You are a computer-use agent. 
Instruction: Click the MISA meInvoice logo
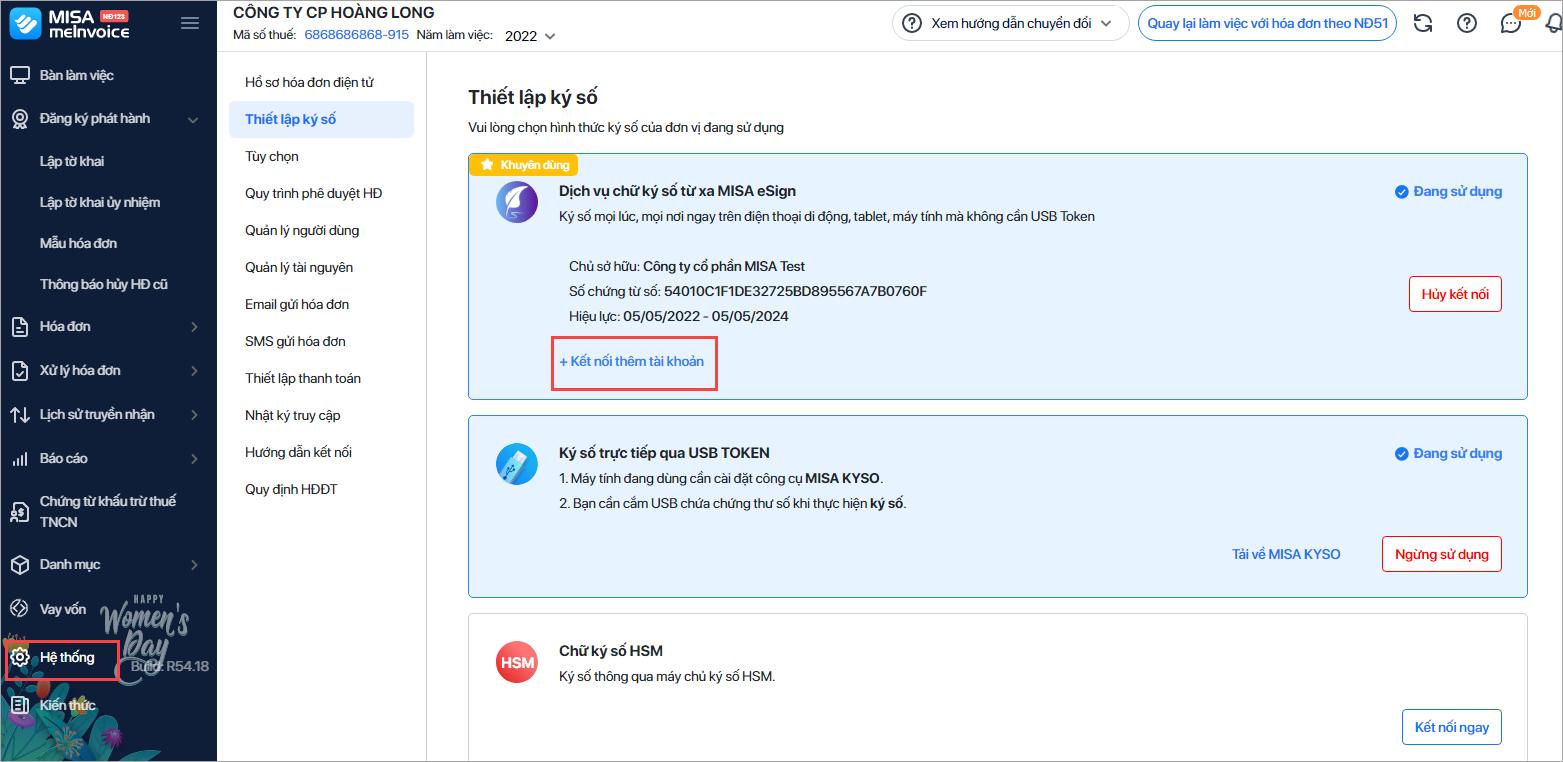[x=69, y=24]
